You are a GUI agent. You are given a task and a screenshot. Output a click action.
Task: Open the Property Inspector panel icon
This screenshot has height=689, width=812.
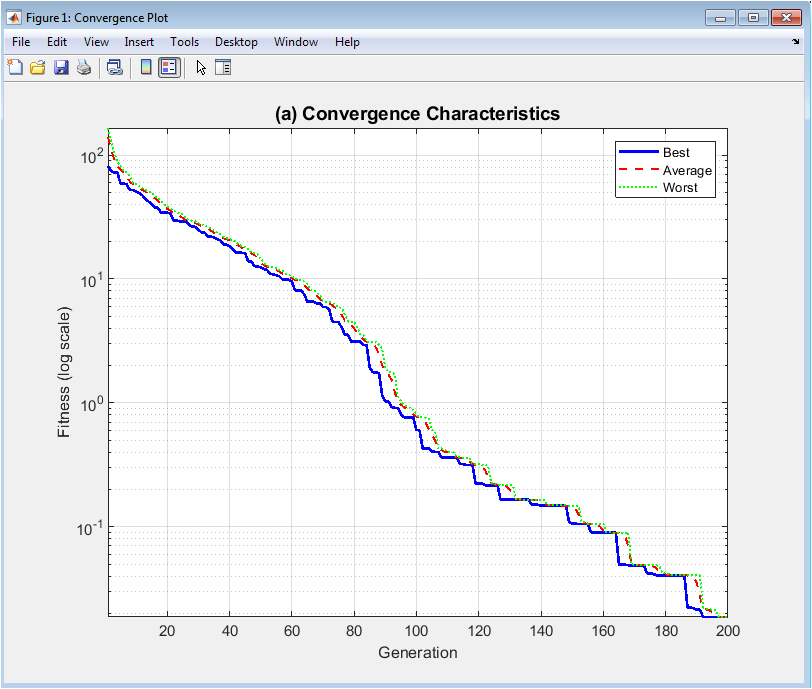[223, 67]
